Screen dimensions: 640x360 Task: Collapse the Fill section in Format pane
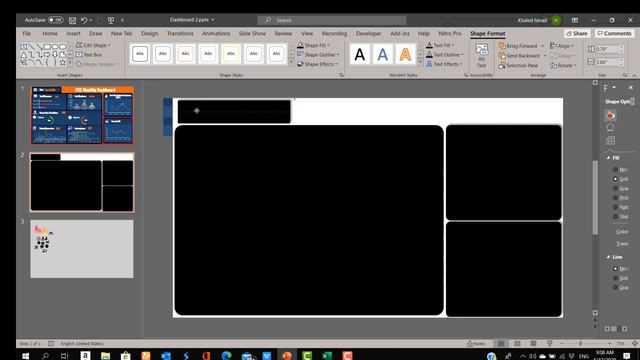[x=608, y=158]
